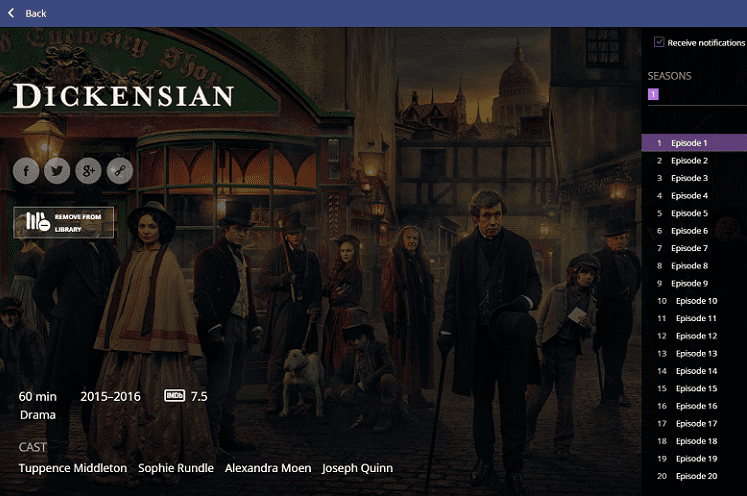Select Episode 7 row

point(694,248)
